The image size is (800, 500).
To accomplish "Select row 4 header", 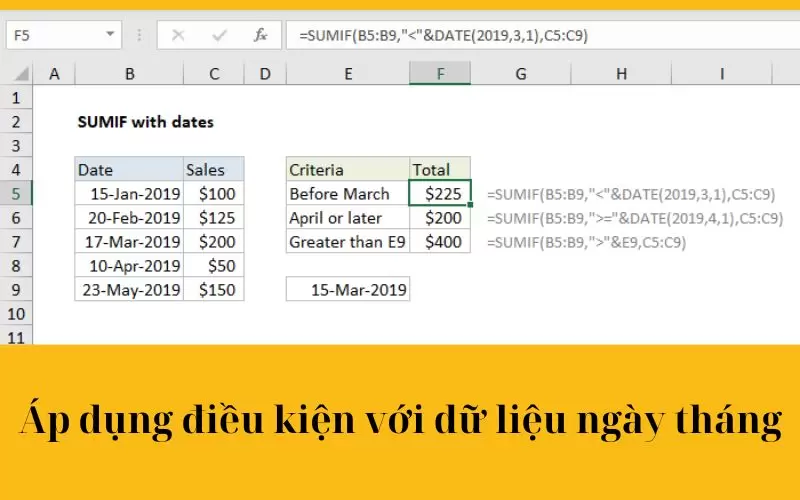I will pos(16,169).
